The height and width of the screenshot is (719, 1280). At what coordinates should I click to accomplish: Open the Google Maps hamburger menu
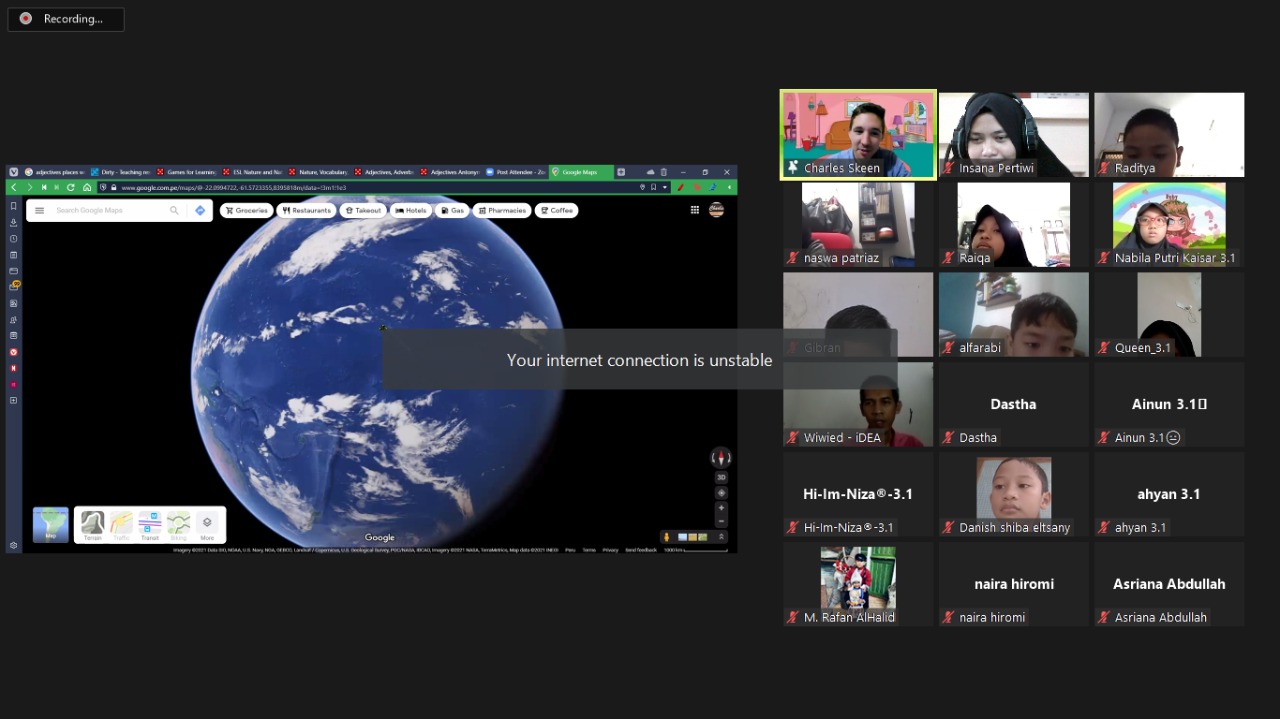[x=40, y=211]
